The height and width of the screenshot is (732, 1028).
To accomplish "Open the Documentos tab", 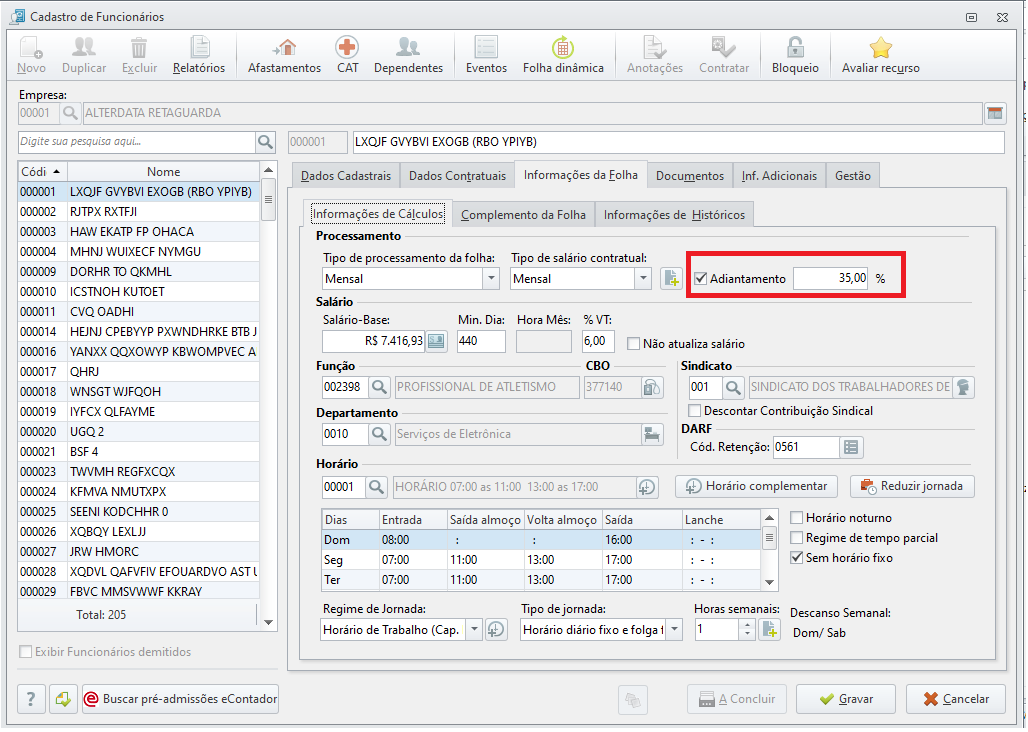I will (690, 176).
